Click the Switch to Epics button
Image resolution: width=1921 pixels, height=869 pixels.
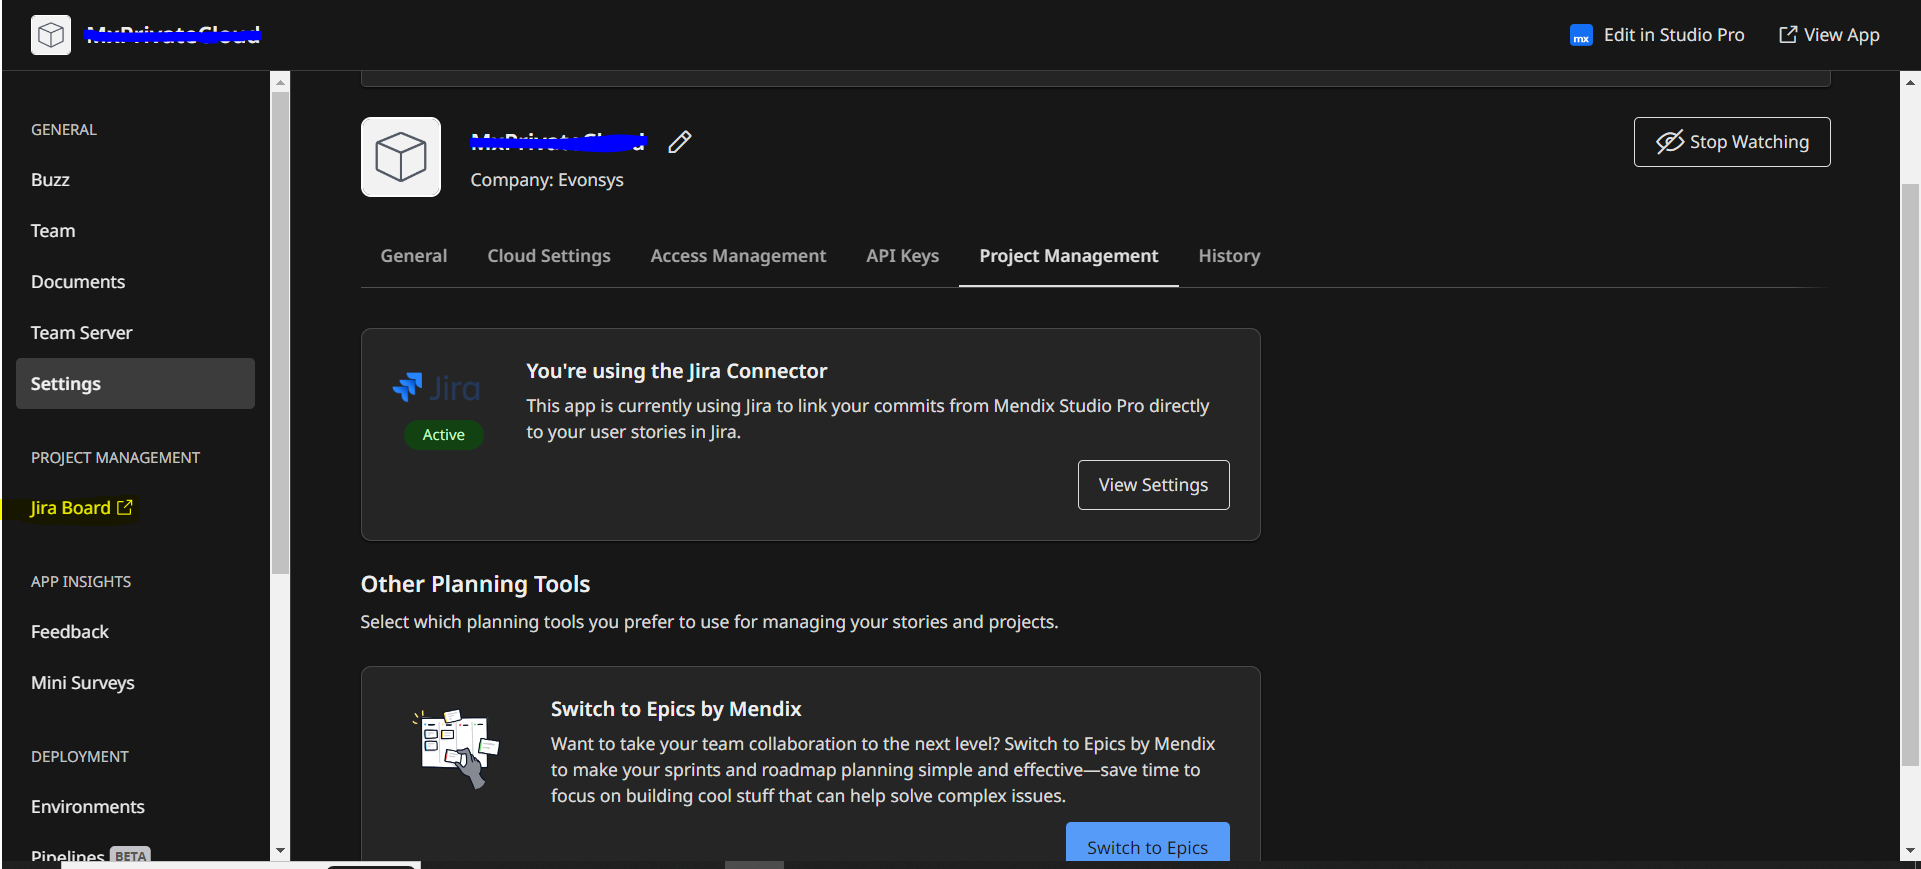click(1147, 845)
